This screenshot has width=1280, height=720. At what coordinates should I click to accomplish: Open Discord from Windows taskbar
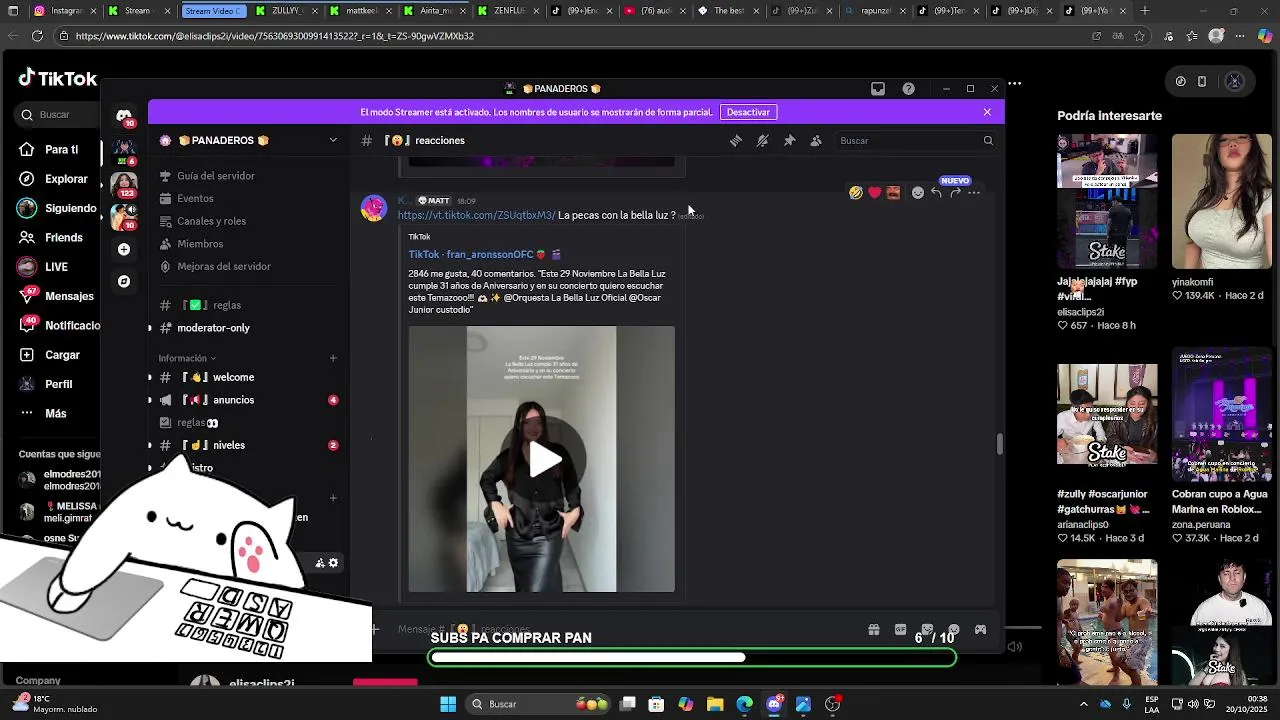[x=773, y=704]
